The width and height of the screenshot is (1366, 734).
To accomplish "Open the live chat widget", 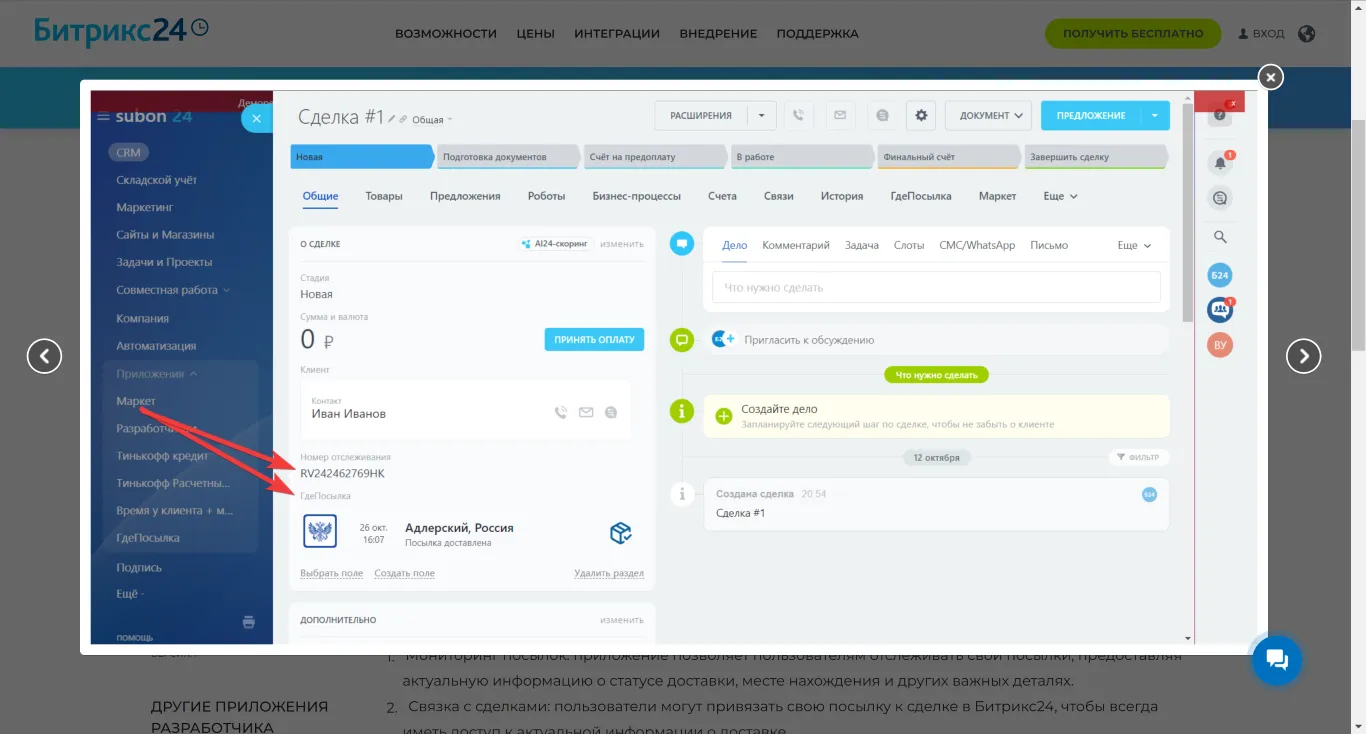I will (x=1276, y=660).
